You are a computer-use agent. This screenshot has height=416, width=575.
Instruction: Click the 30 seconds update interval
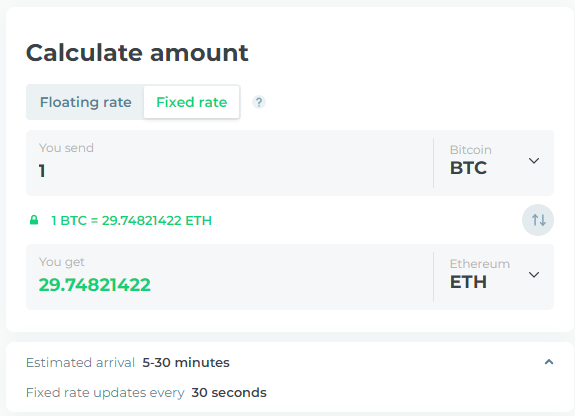tap(229, 393)
